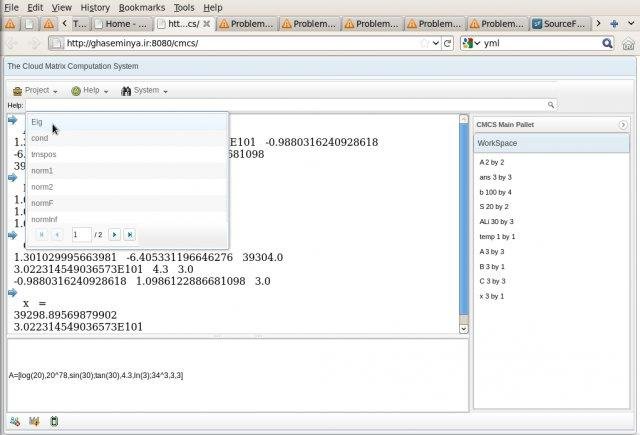Reload the current page
This screenshot has width=640, height=435.
point(448,43)
